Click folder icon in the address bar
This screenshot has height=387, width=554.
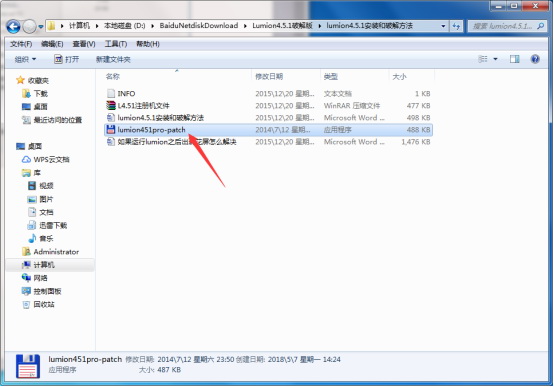(x=52, y=26)
